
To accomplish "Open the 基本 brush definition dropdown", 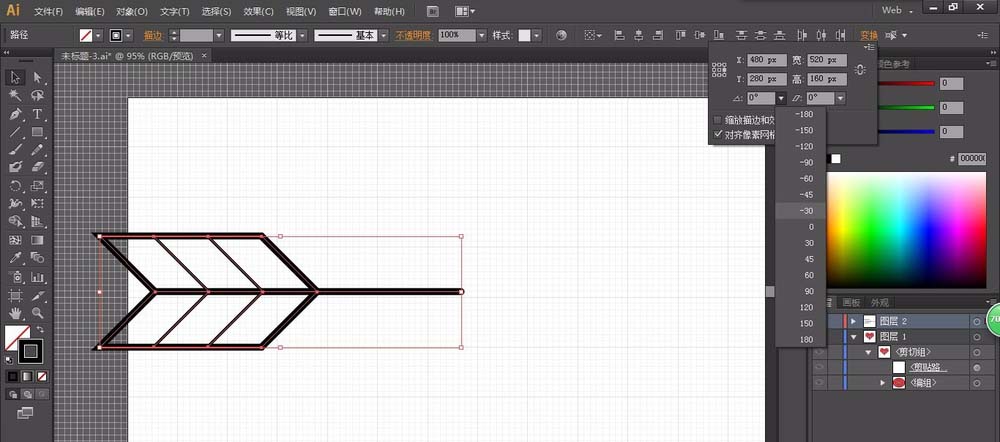I will (x=383, y=36).
